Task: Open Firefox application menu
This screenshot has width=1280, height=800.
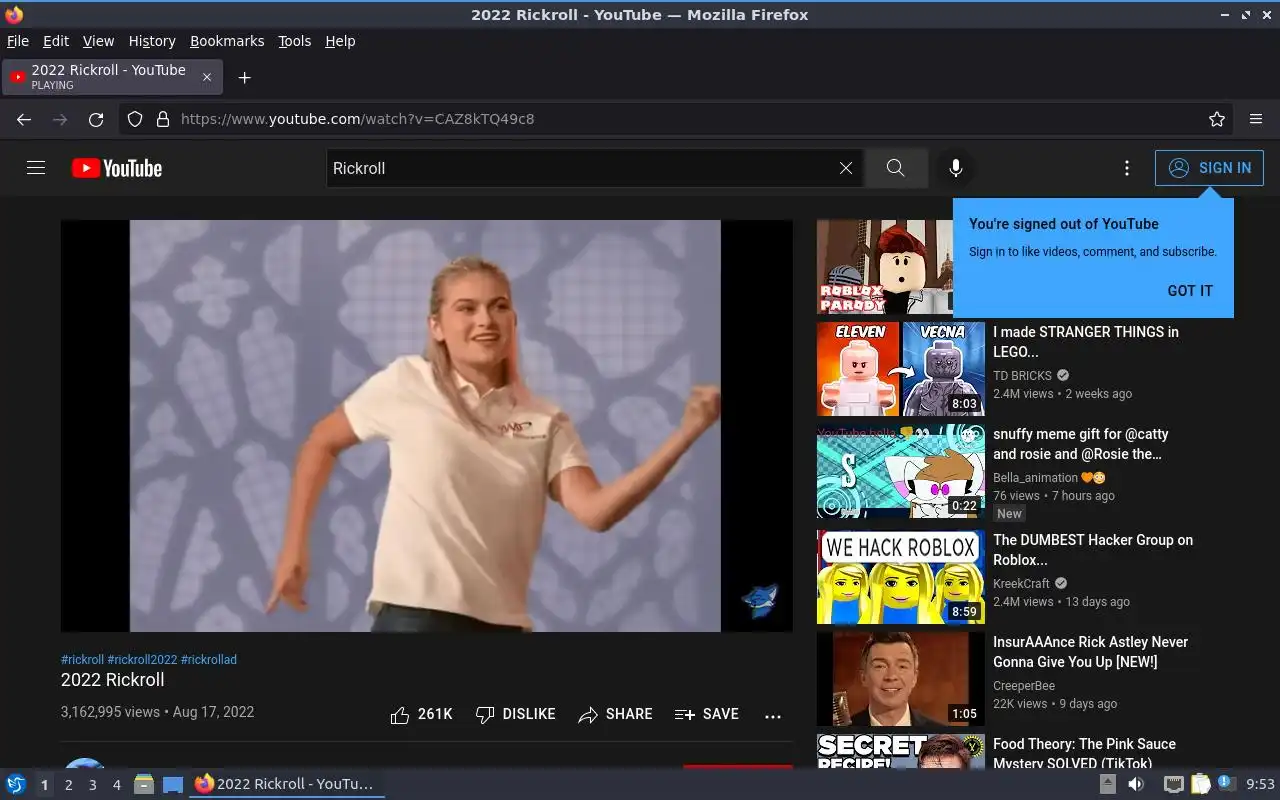Action: tap(1256, 119)
